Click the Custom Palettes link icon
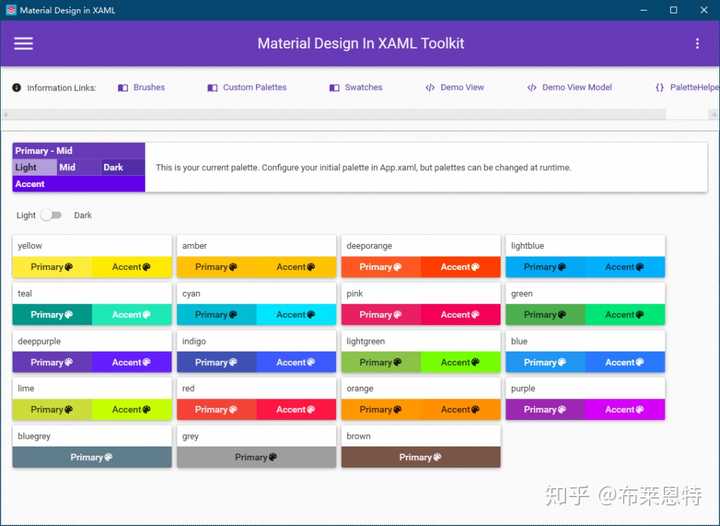Image resolution: width=720 pixels, height=526 pixels. [x=212, y=88]
